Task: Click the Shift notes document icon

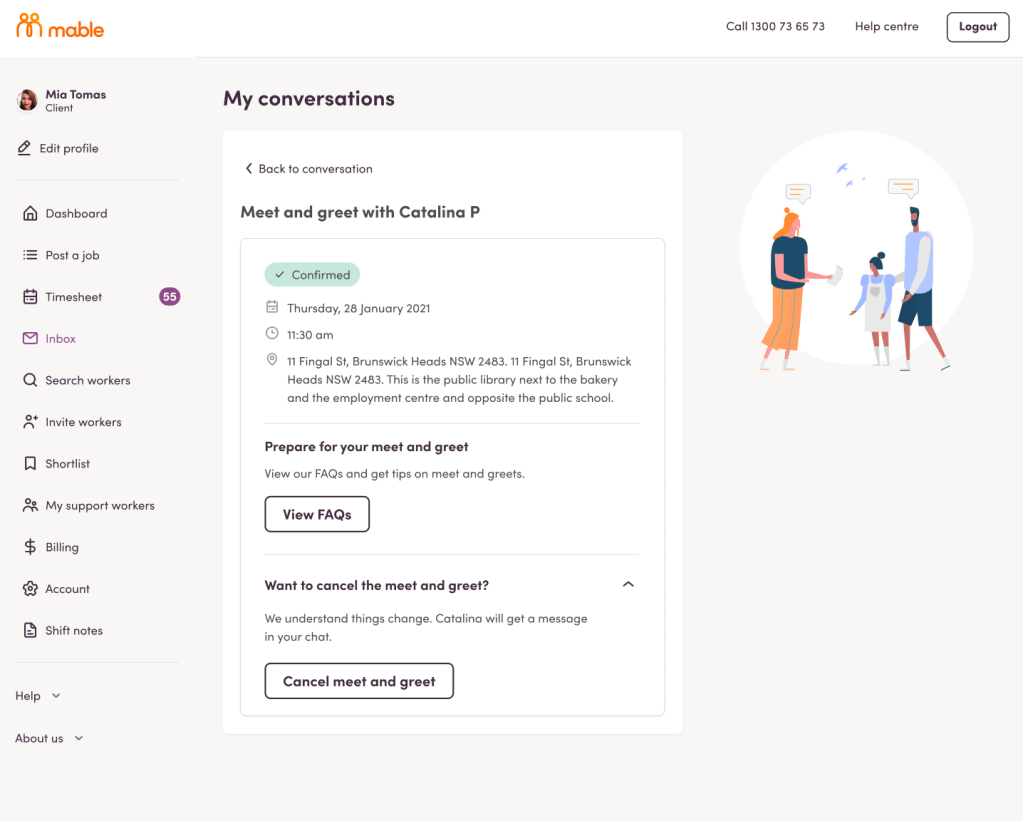Action: 30,631
